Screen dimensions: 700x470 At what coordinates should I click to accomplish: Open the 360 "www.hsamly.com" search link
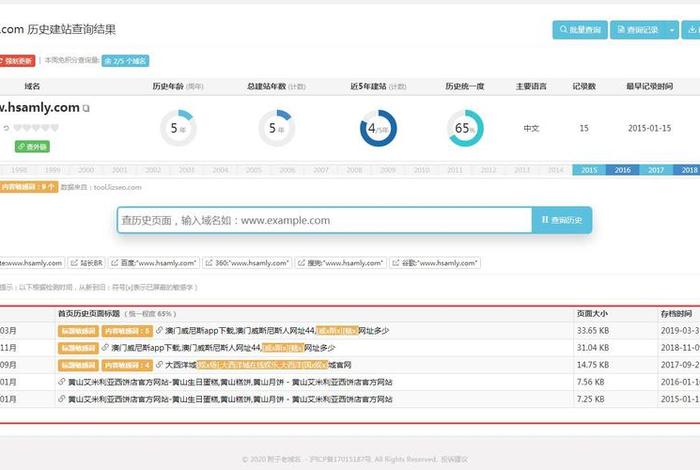coord(247,263)
